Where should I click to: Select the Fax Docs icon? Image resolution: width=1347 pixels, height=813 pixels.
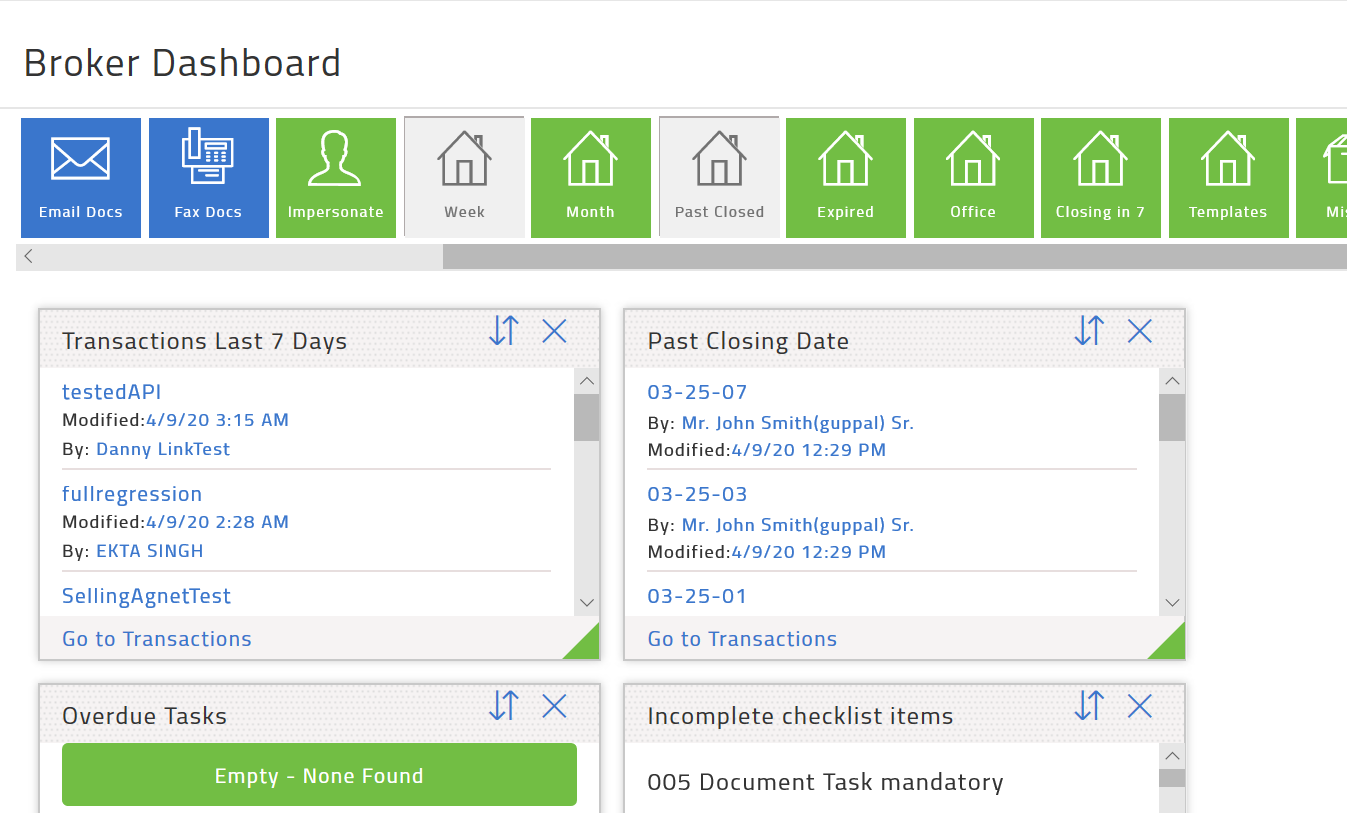(x=208, y=177)
